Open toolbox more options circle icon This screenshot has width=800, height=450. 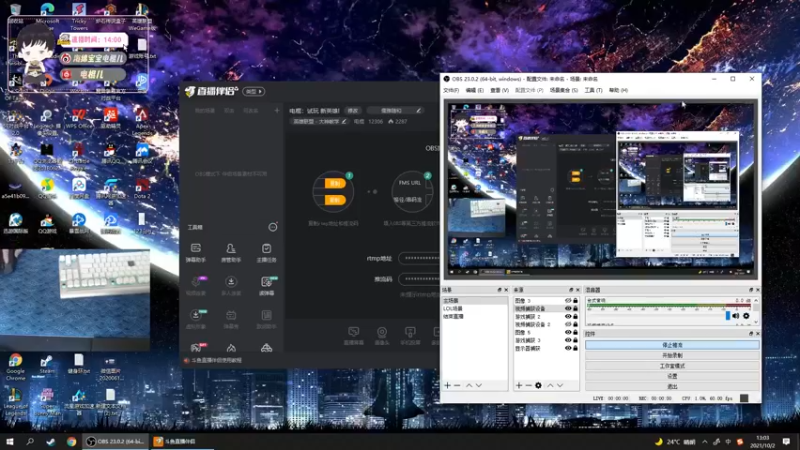pyautogui.click(x=273, y=227)
